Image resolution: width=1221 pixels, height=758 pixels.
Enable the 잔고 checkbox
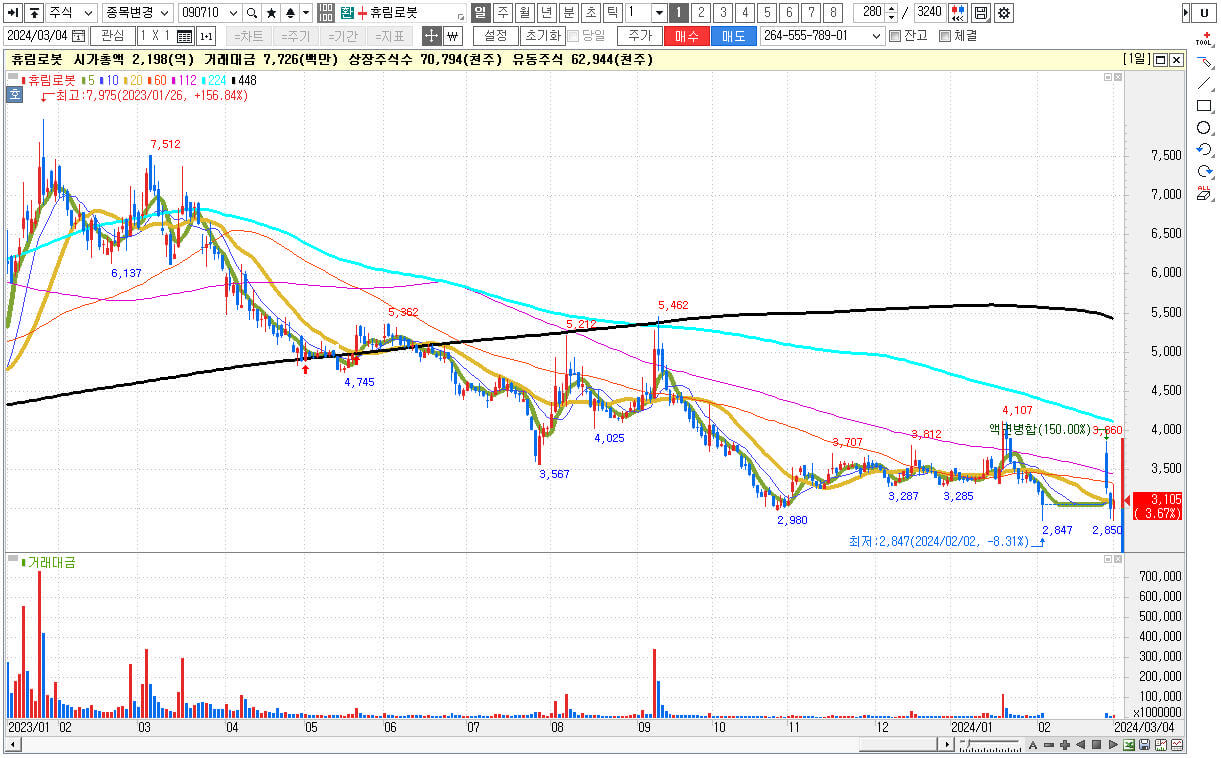895,36
